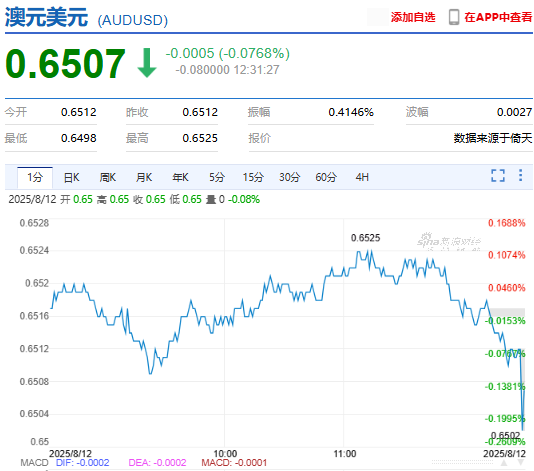
Task: Switch to the 周K chart tab
Action: 108,177
